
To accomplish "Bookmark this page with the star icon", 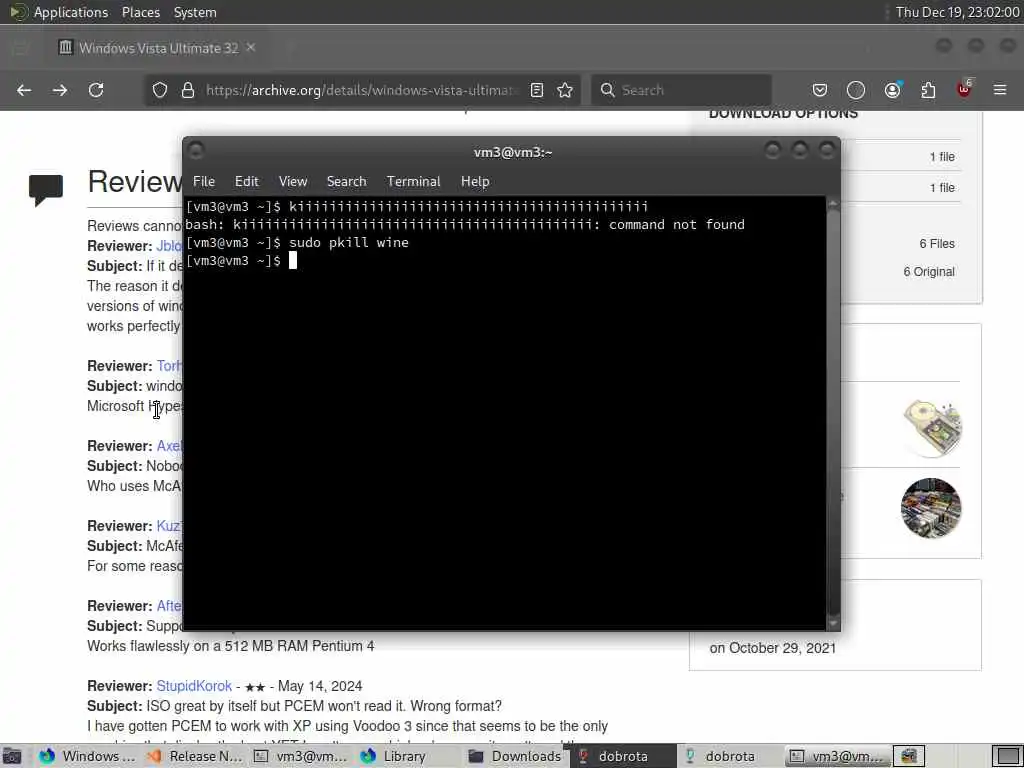I will (x=566, y=90).
